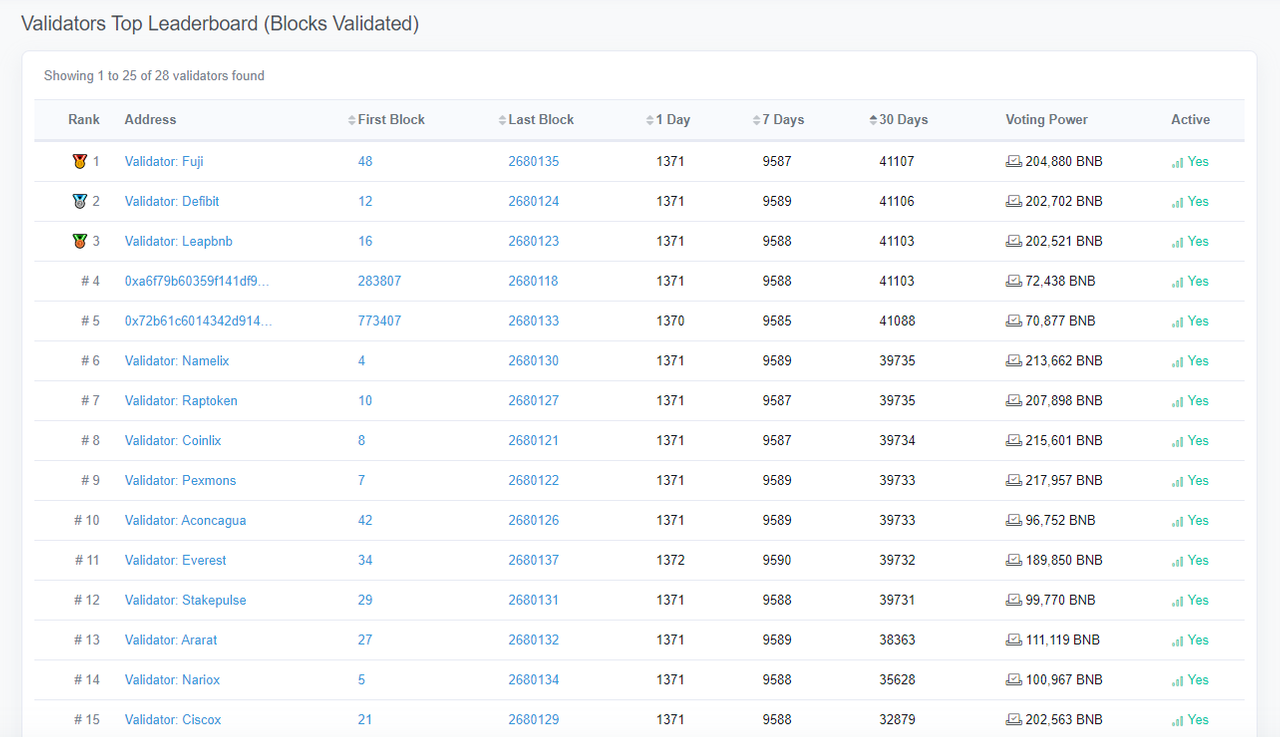This screenshot has height=737, width=1280.
Task: Open last block 2680118 link
Action: pos(534,281)
